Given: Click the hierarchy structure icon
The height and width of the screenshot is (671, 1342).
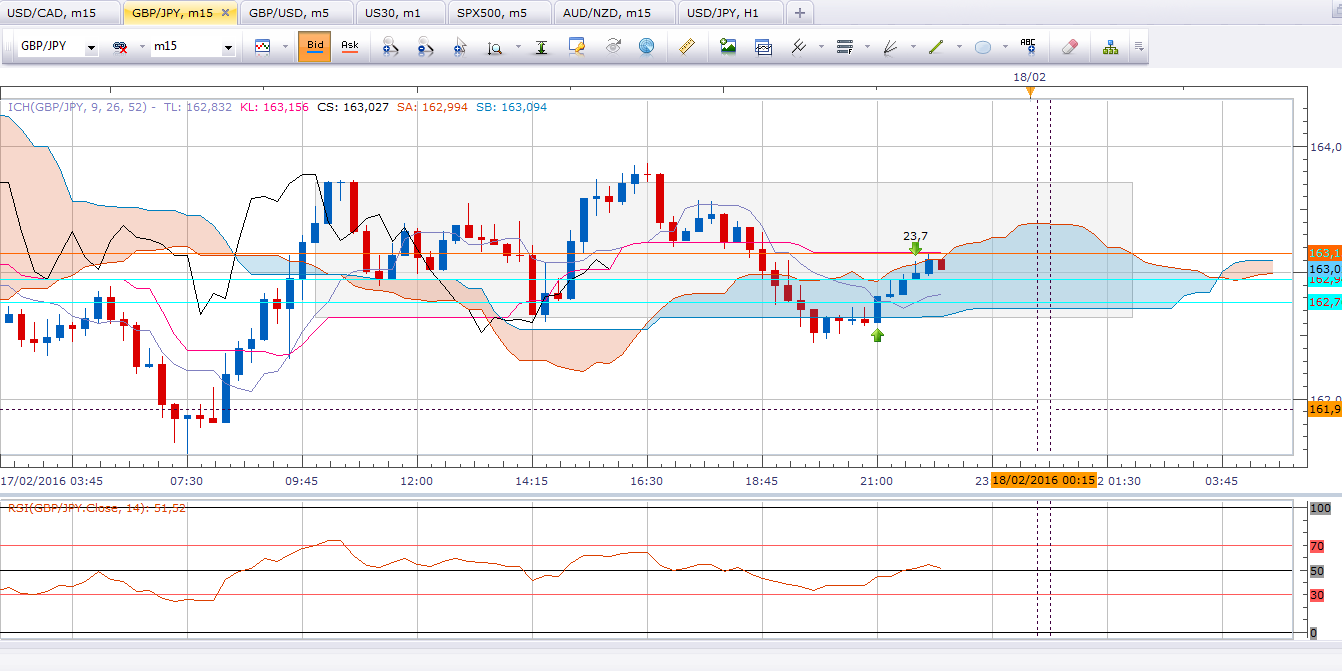Looking at the screenshot, I should (1110, 46).
